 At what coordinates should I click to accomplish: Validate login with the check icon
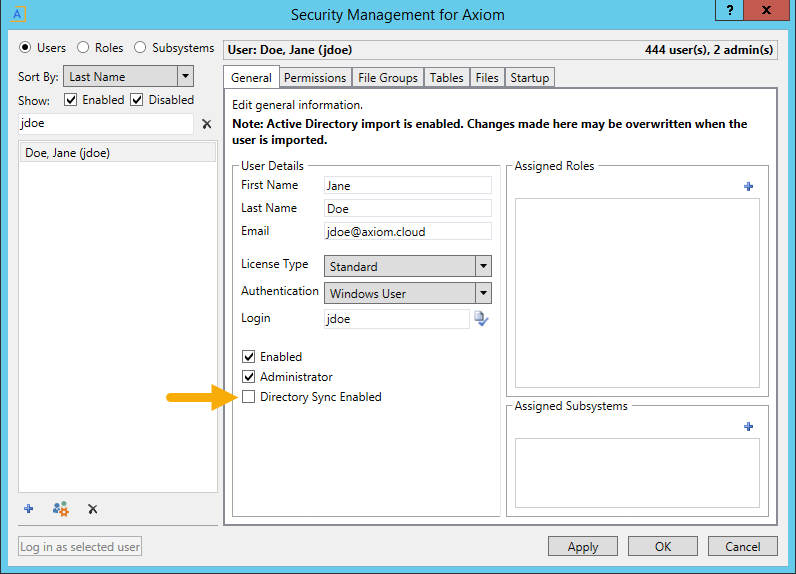point(481,319)
